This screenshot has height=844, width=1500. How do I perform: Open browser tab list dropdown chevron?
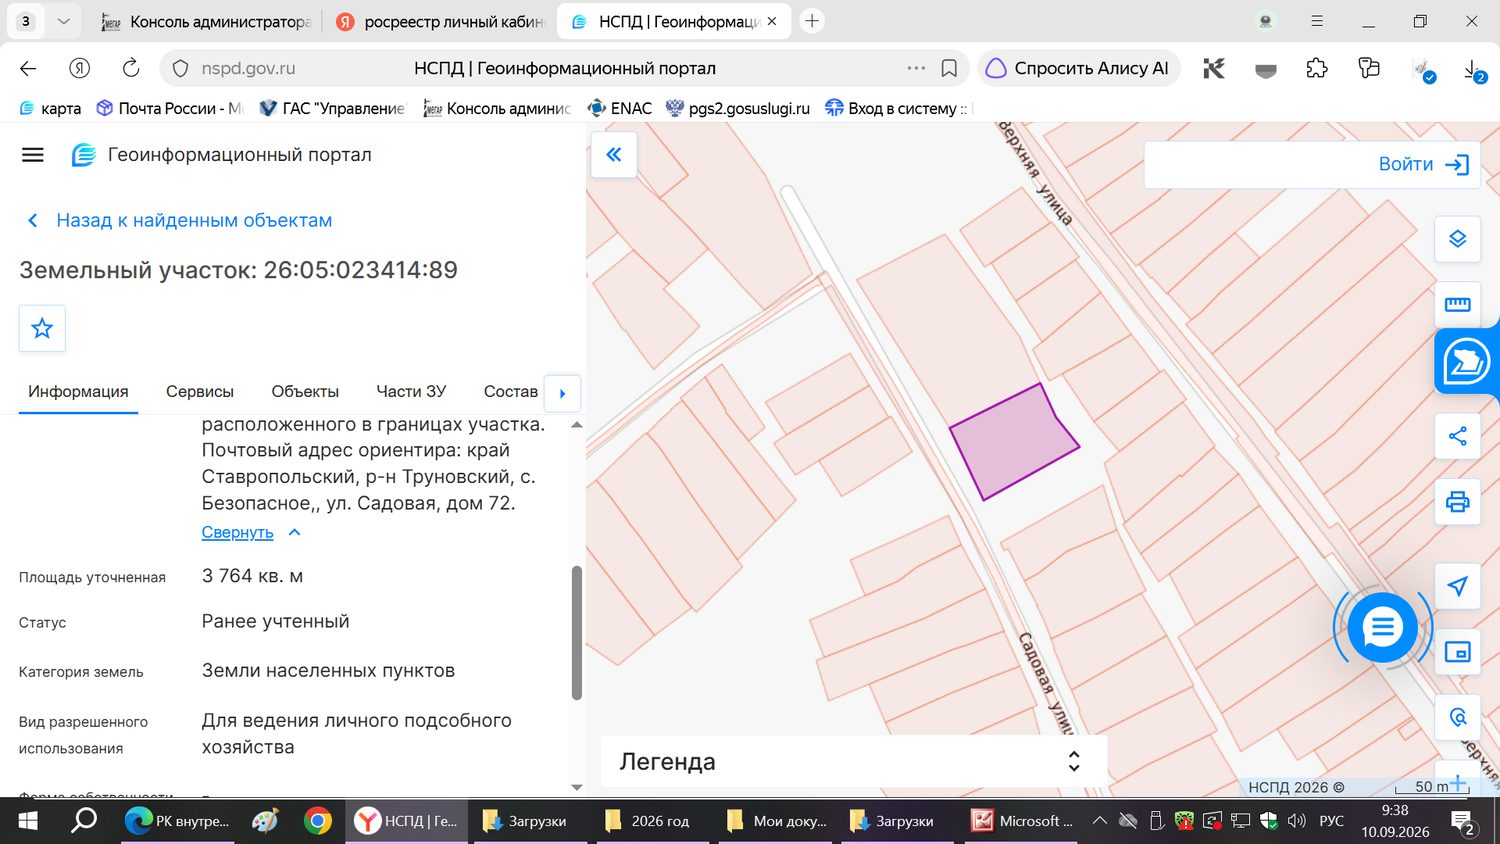(x=63, y=21)
